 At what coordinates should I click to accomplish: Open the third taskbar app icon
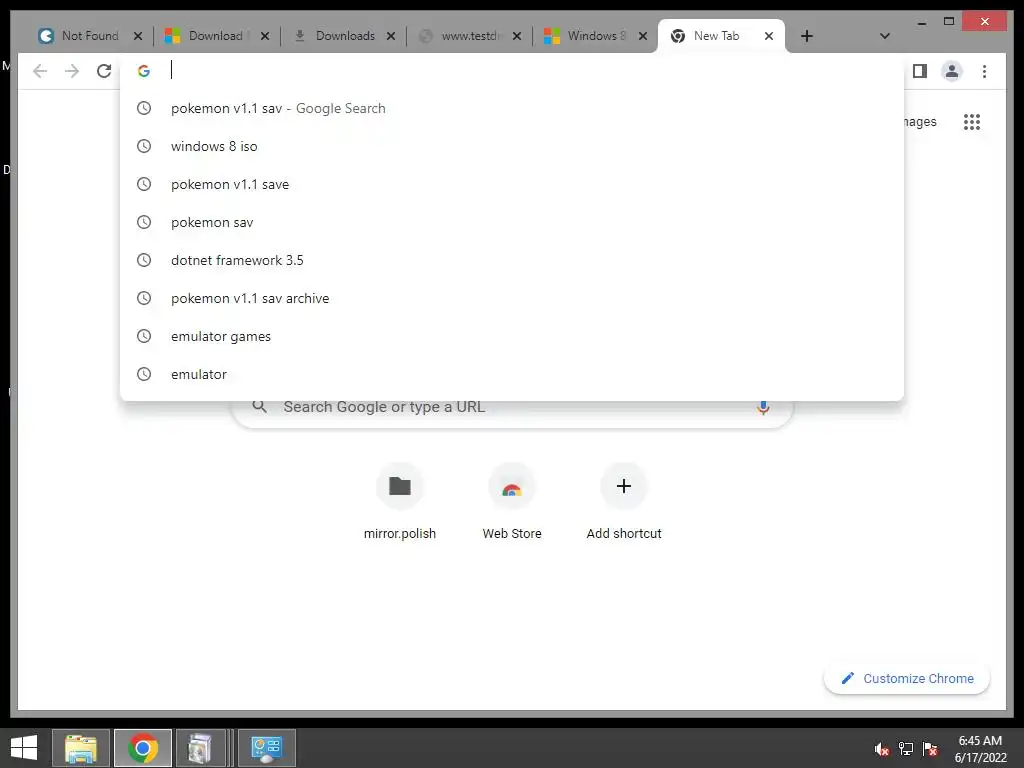point(200,748)
